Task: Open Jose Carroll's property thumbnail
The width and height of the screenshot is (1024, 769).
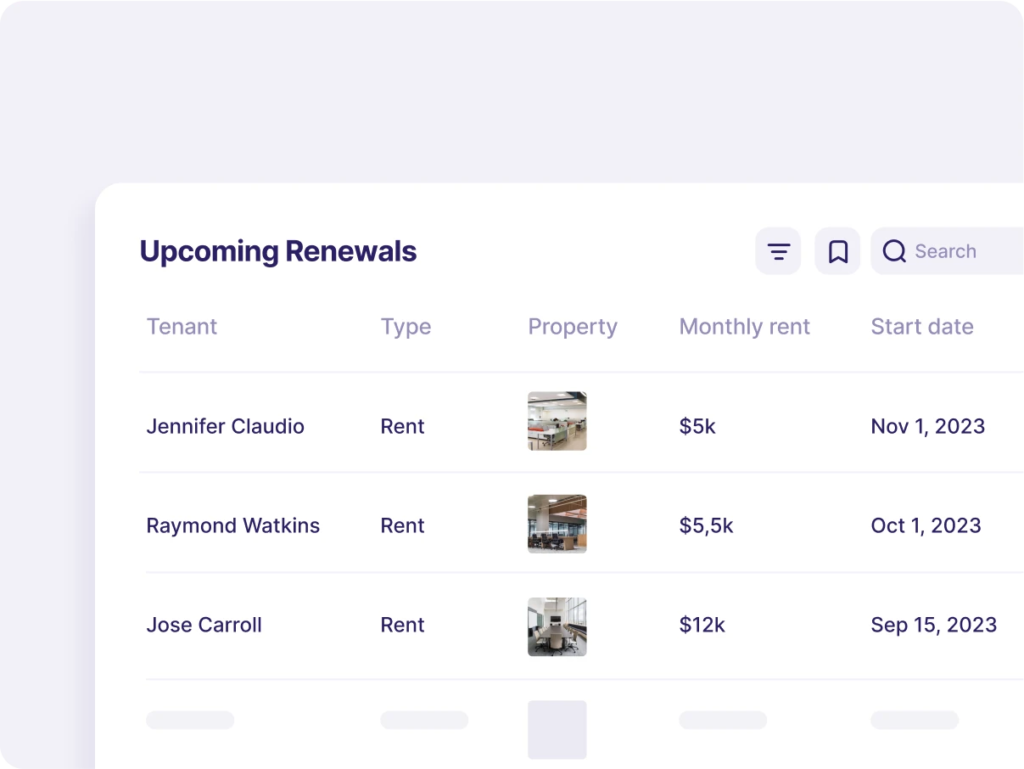Action: pos(557,627)
